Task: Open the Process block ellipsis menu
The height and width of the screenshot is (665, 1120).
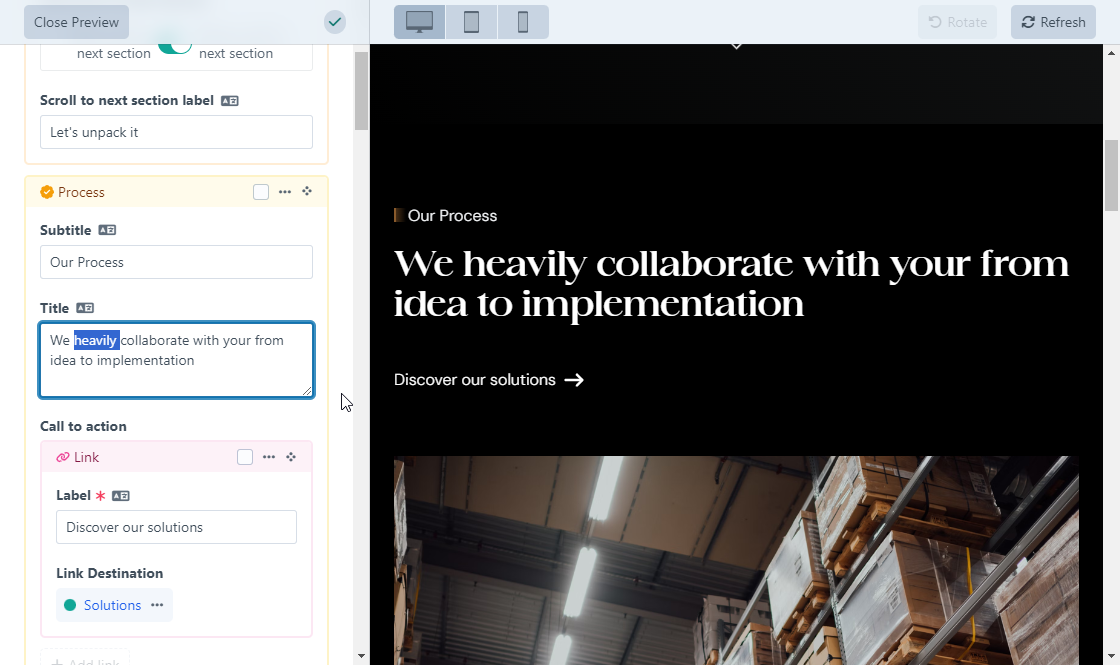Action: point(285,192)
